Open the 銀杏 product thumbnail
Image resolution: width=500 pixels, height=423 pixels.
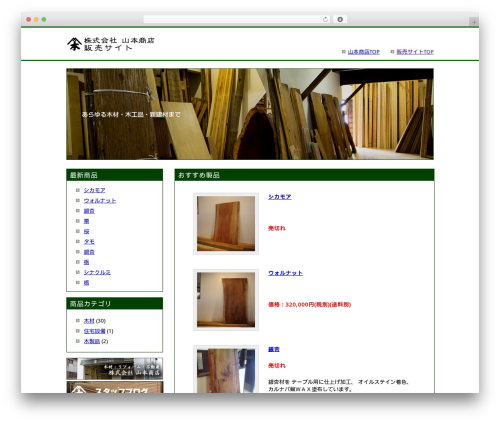[226, 369]
